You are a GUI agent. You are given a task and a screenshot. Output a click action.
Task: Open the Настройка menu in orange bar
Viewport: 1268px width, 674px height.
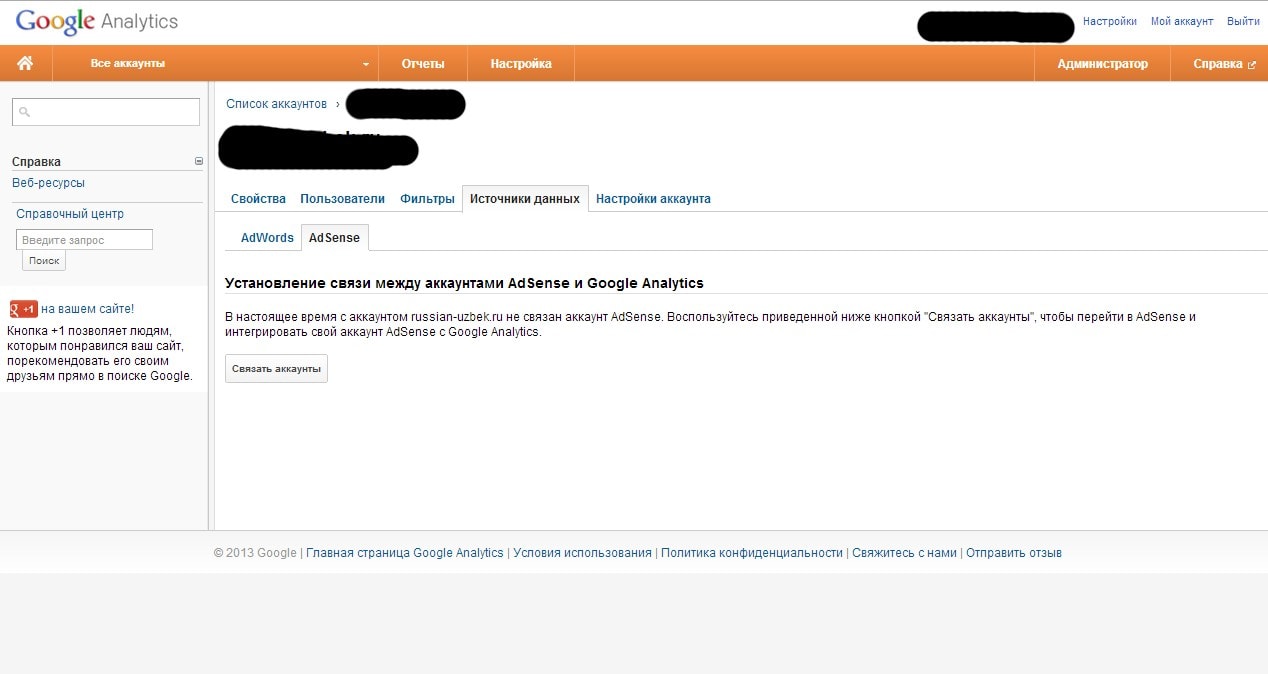(x=521, y=63)
